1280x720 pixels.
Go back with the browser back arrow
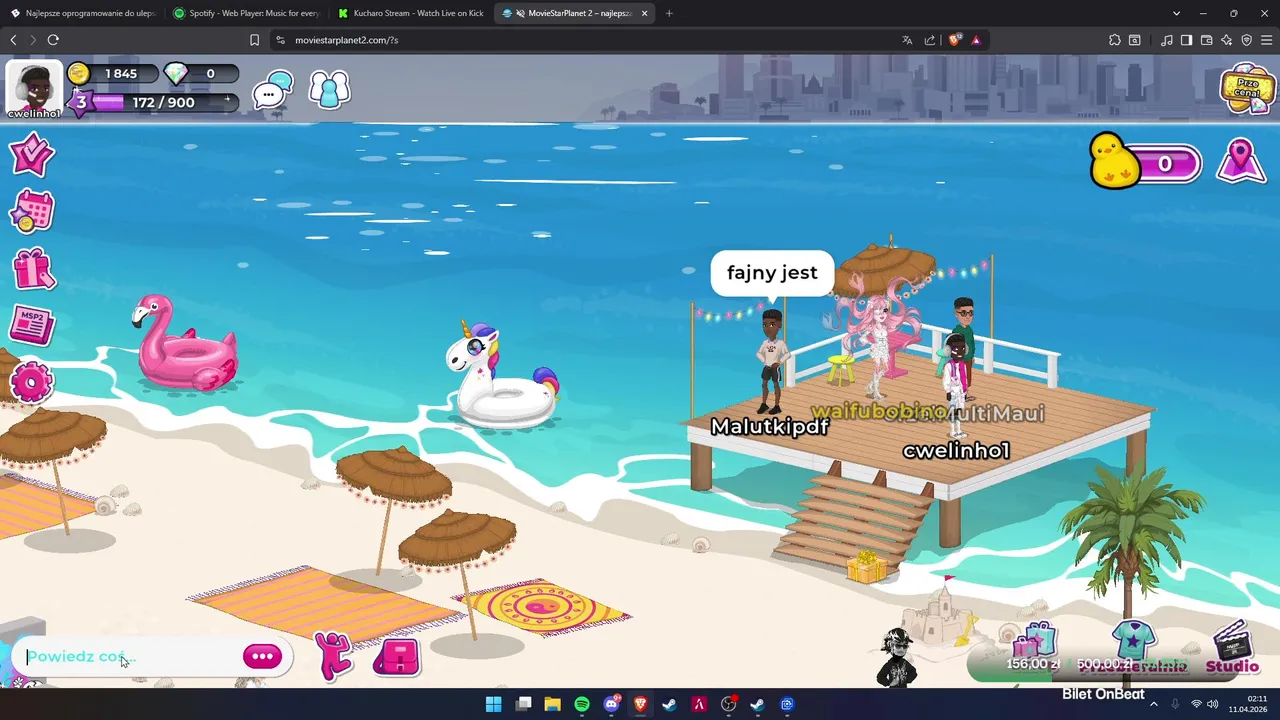coord(13,40)
